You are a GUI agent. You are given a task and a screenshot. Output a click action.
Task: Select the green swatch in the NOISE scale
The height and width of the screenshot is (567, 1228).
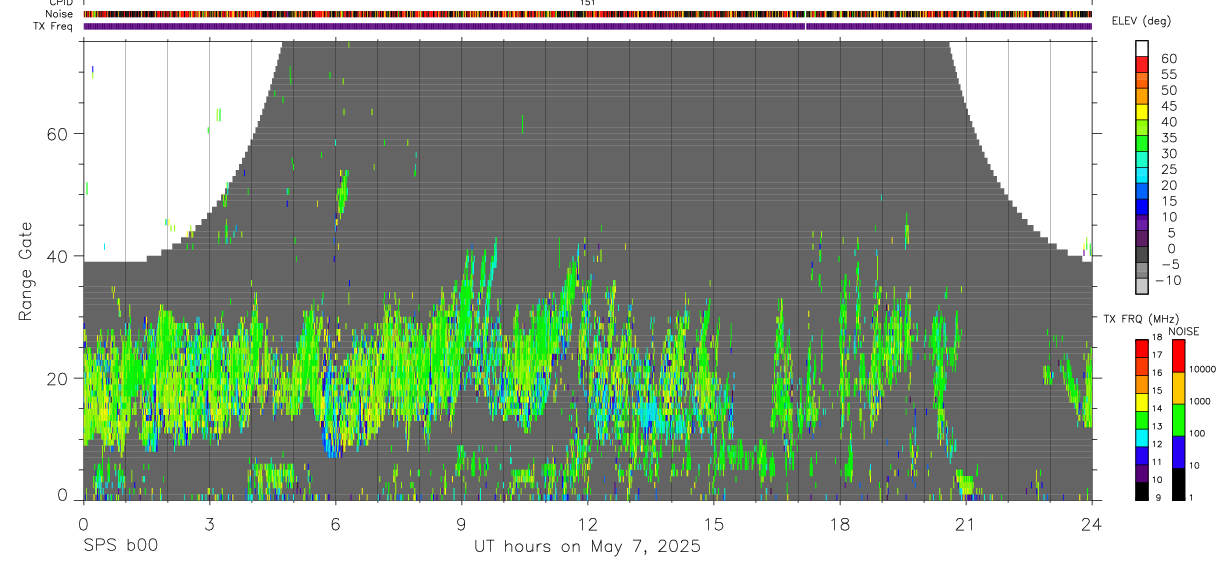(1178, 419)
